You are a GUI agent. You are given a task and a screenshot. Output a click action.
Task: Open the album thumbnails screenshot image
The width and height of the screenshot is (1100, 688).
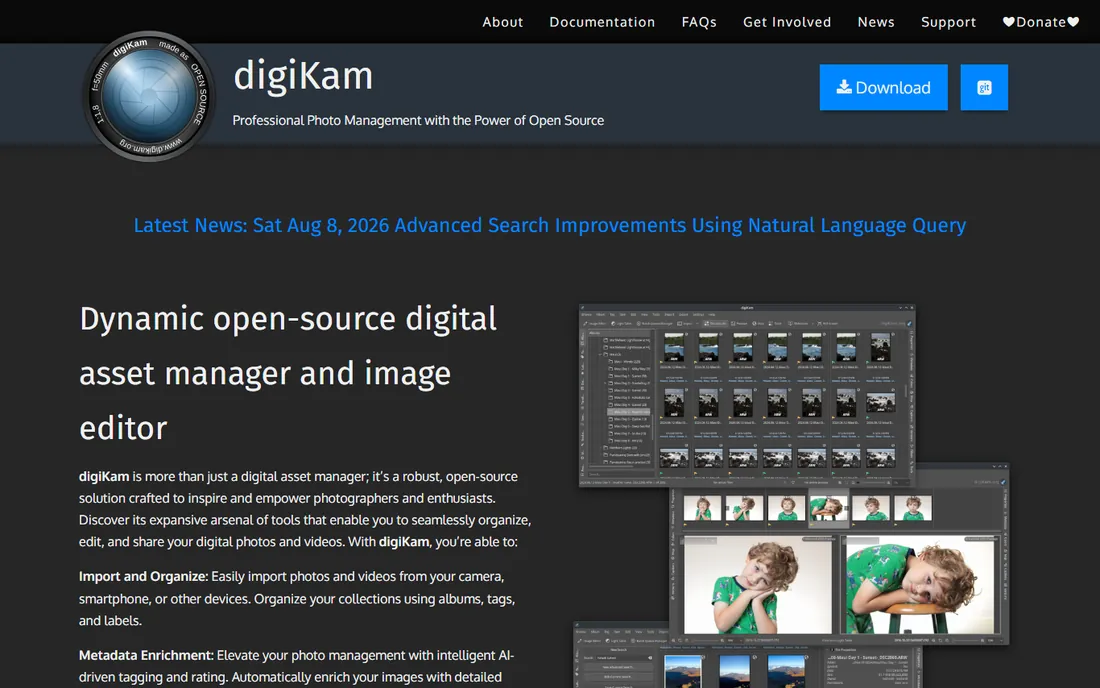click(x=747, y=395)
